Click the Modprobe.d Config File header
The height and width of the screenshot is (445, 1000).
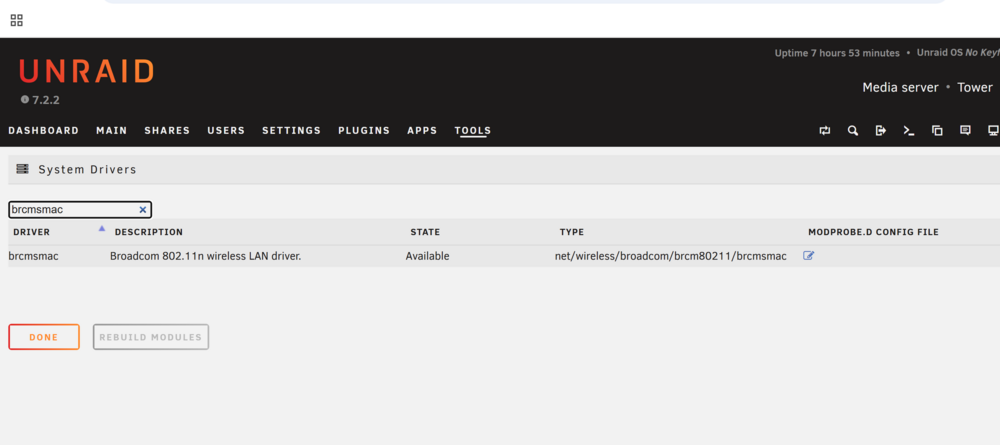coord(873,232)
